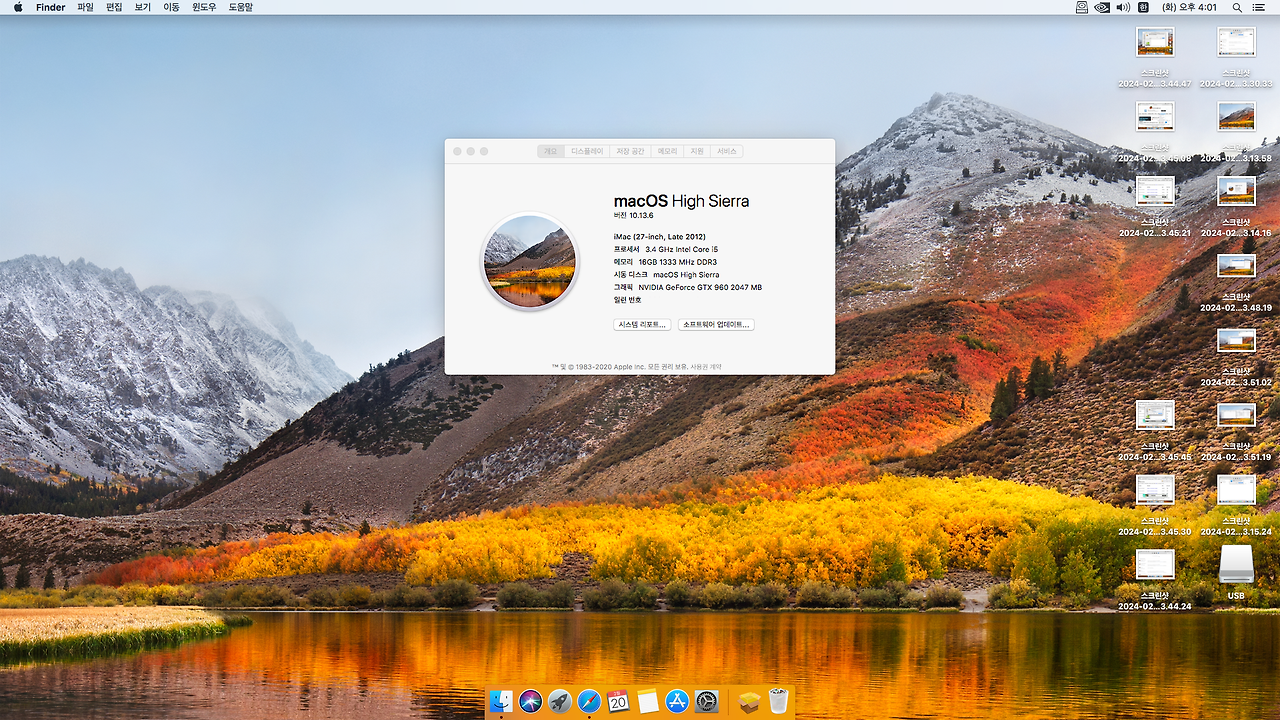Open the 윈도우 menu
The width and height of the screenshot is (1280, 720).
(x=204, y=7)
